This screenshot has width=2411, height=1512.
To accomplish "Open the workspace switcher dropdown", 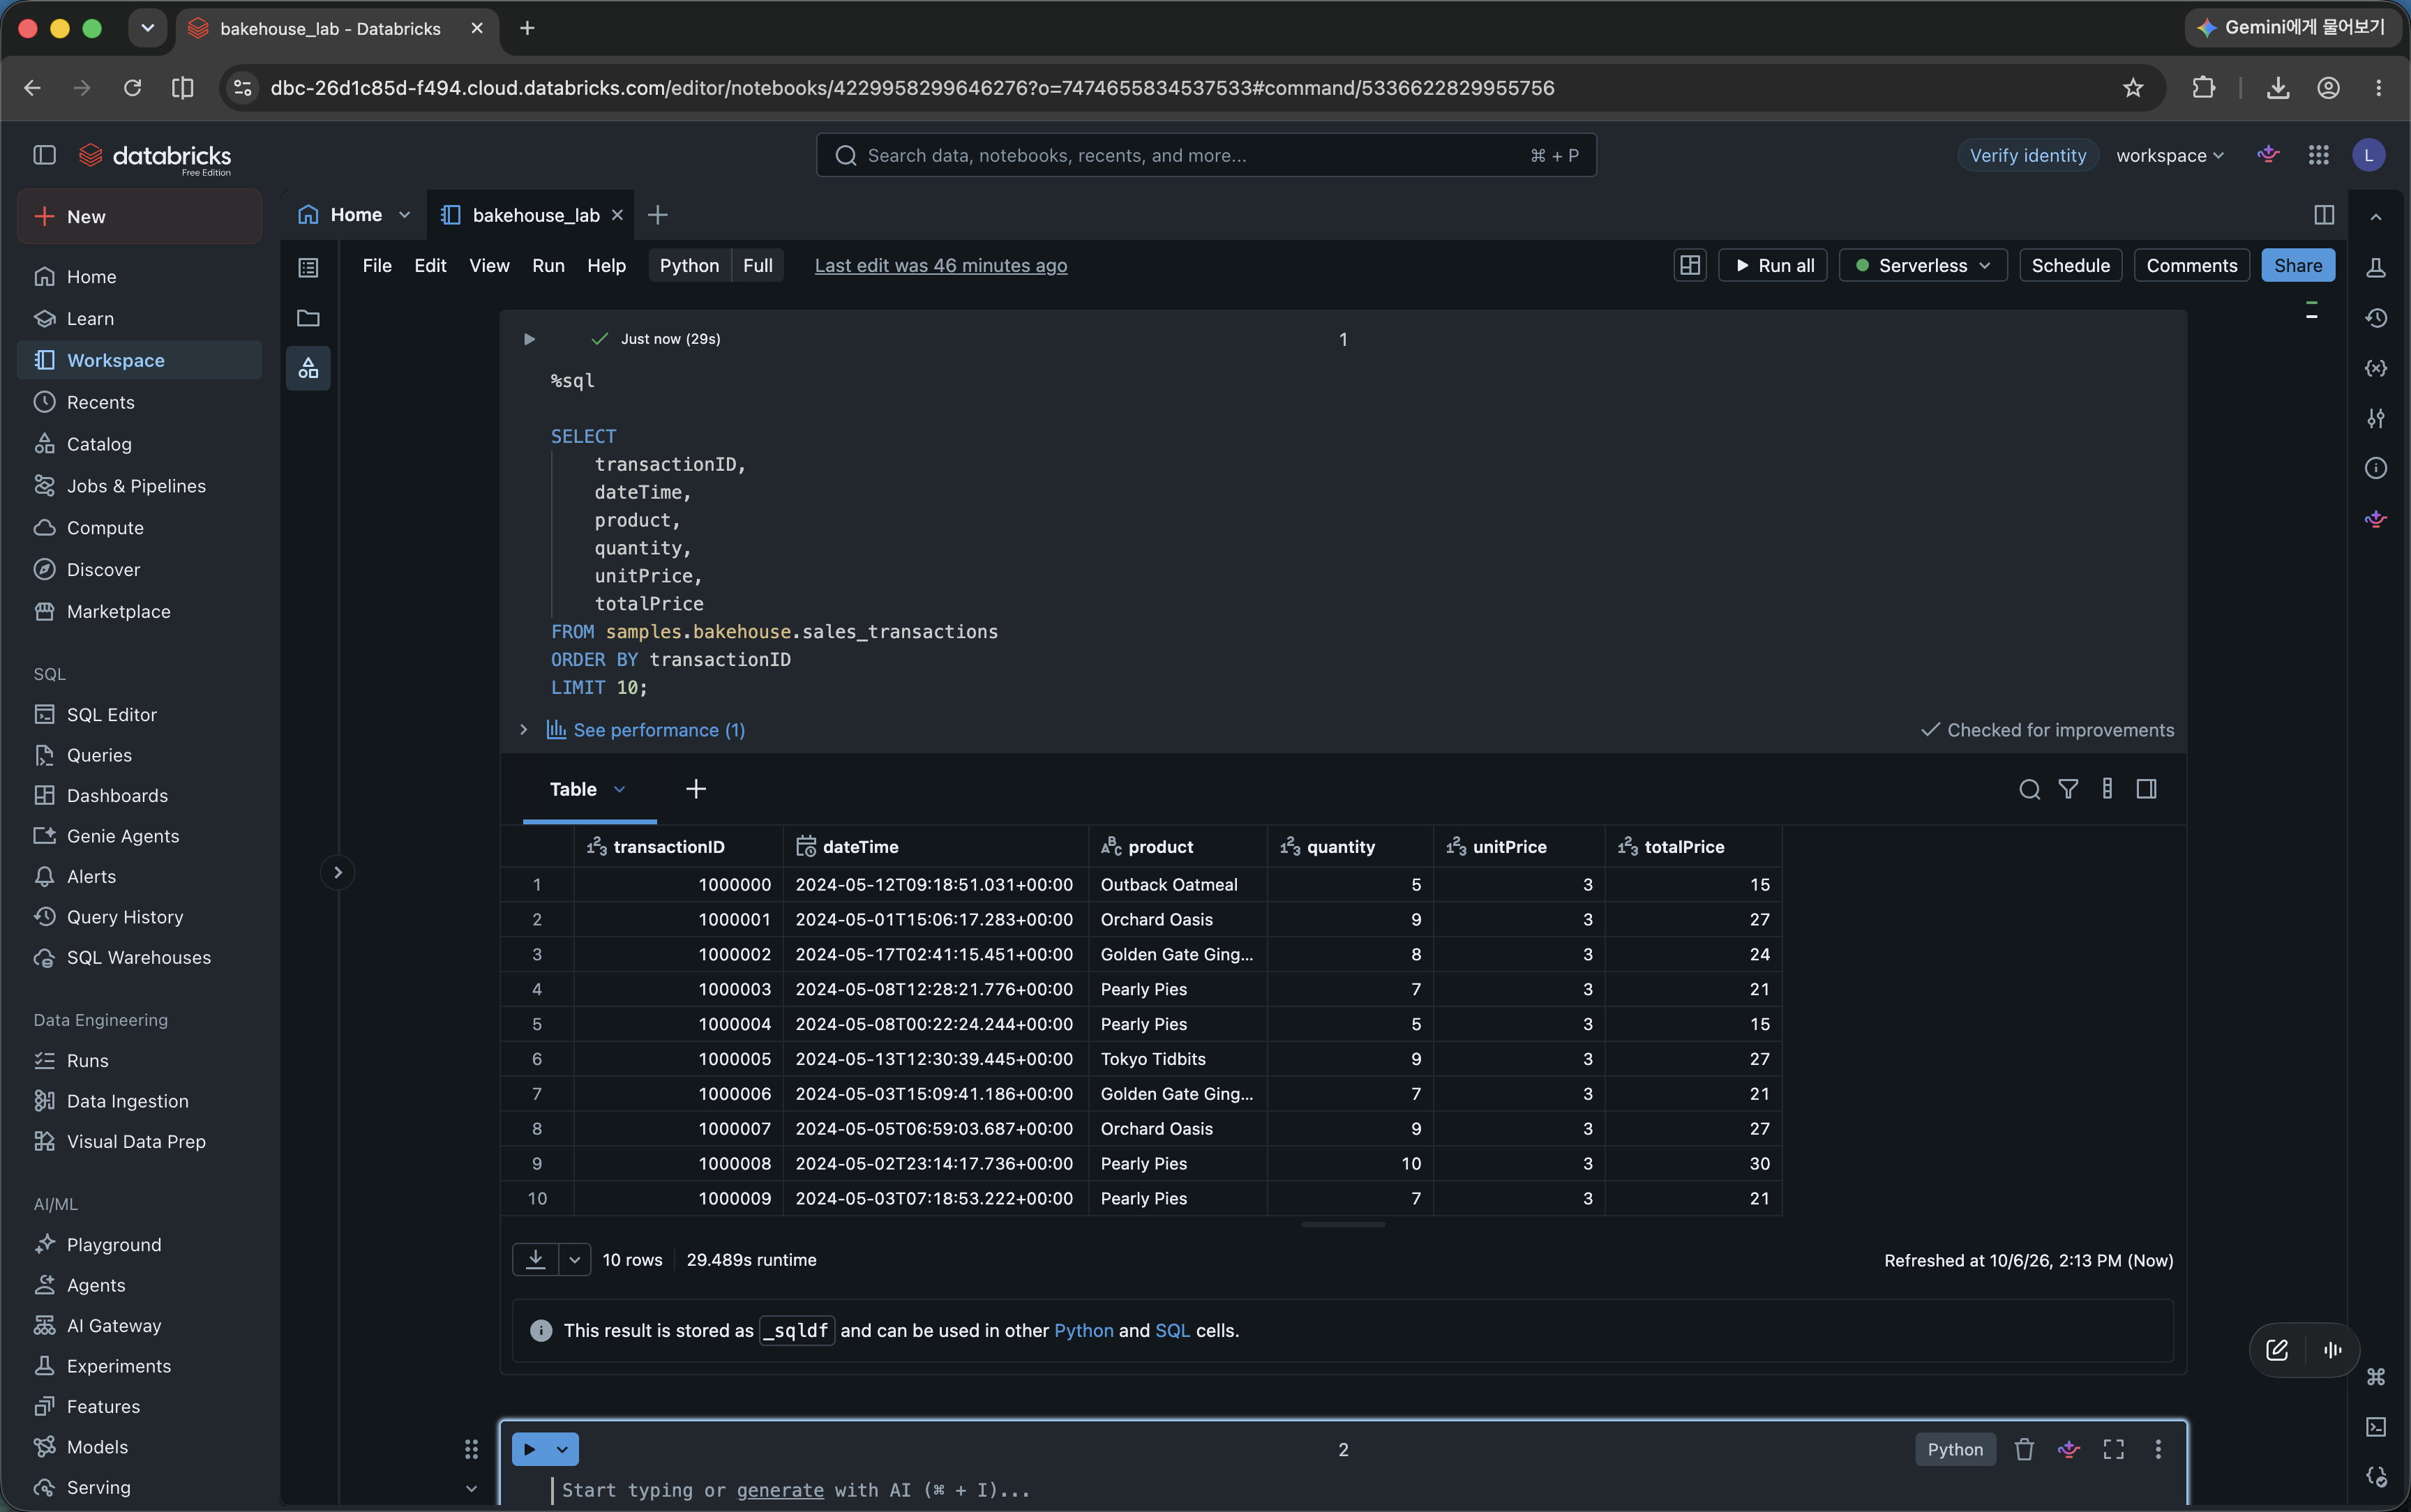I will [2169, 155].
